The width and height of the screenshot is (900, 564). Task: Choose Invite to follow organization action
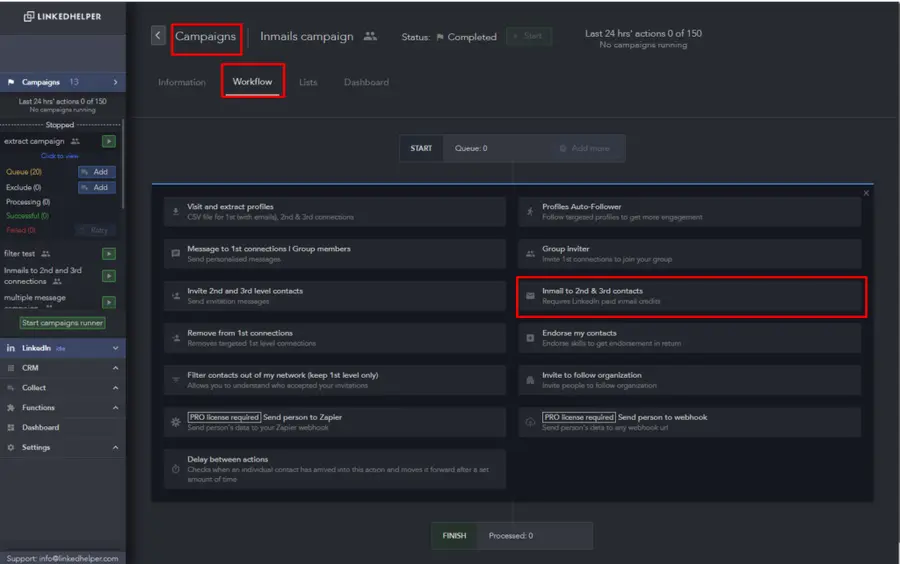(x=689, y=380)
